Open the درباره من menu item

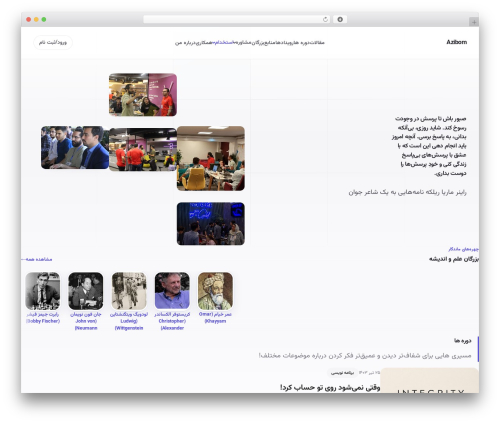[x=184, y=43]
